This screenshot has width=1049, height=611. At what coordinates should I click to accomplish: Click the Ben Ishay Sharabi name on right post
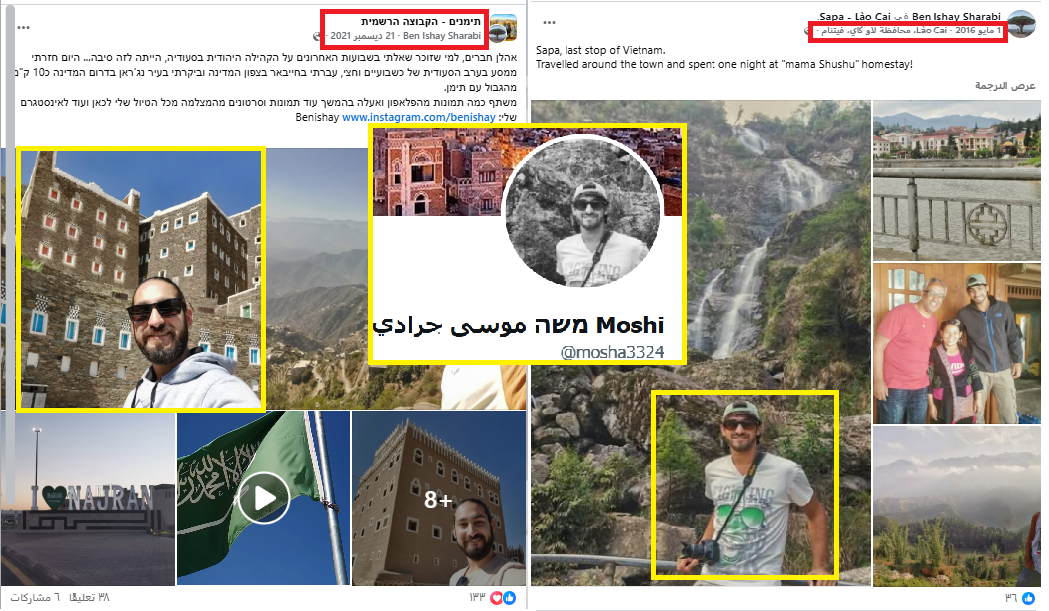[x=956, y=16]
